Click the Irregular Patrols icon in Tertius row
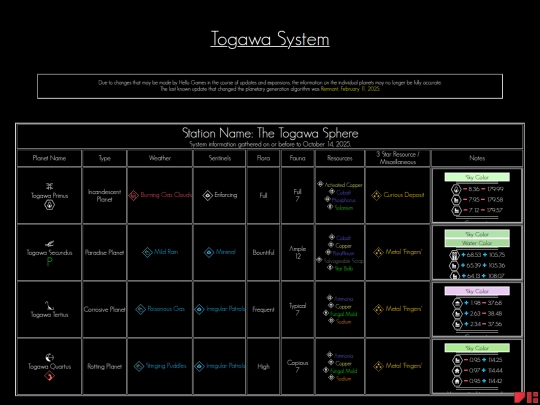The image size is (540, 405). tap(199, 309)
